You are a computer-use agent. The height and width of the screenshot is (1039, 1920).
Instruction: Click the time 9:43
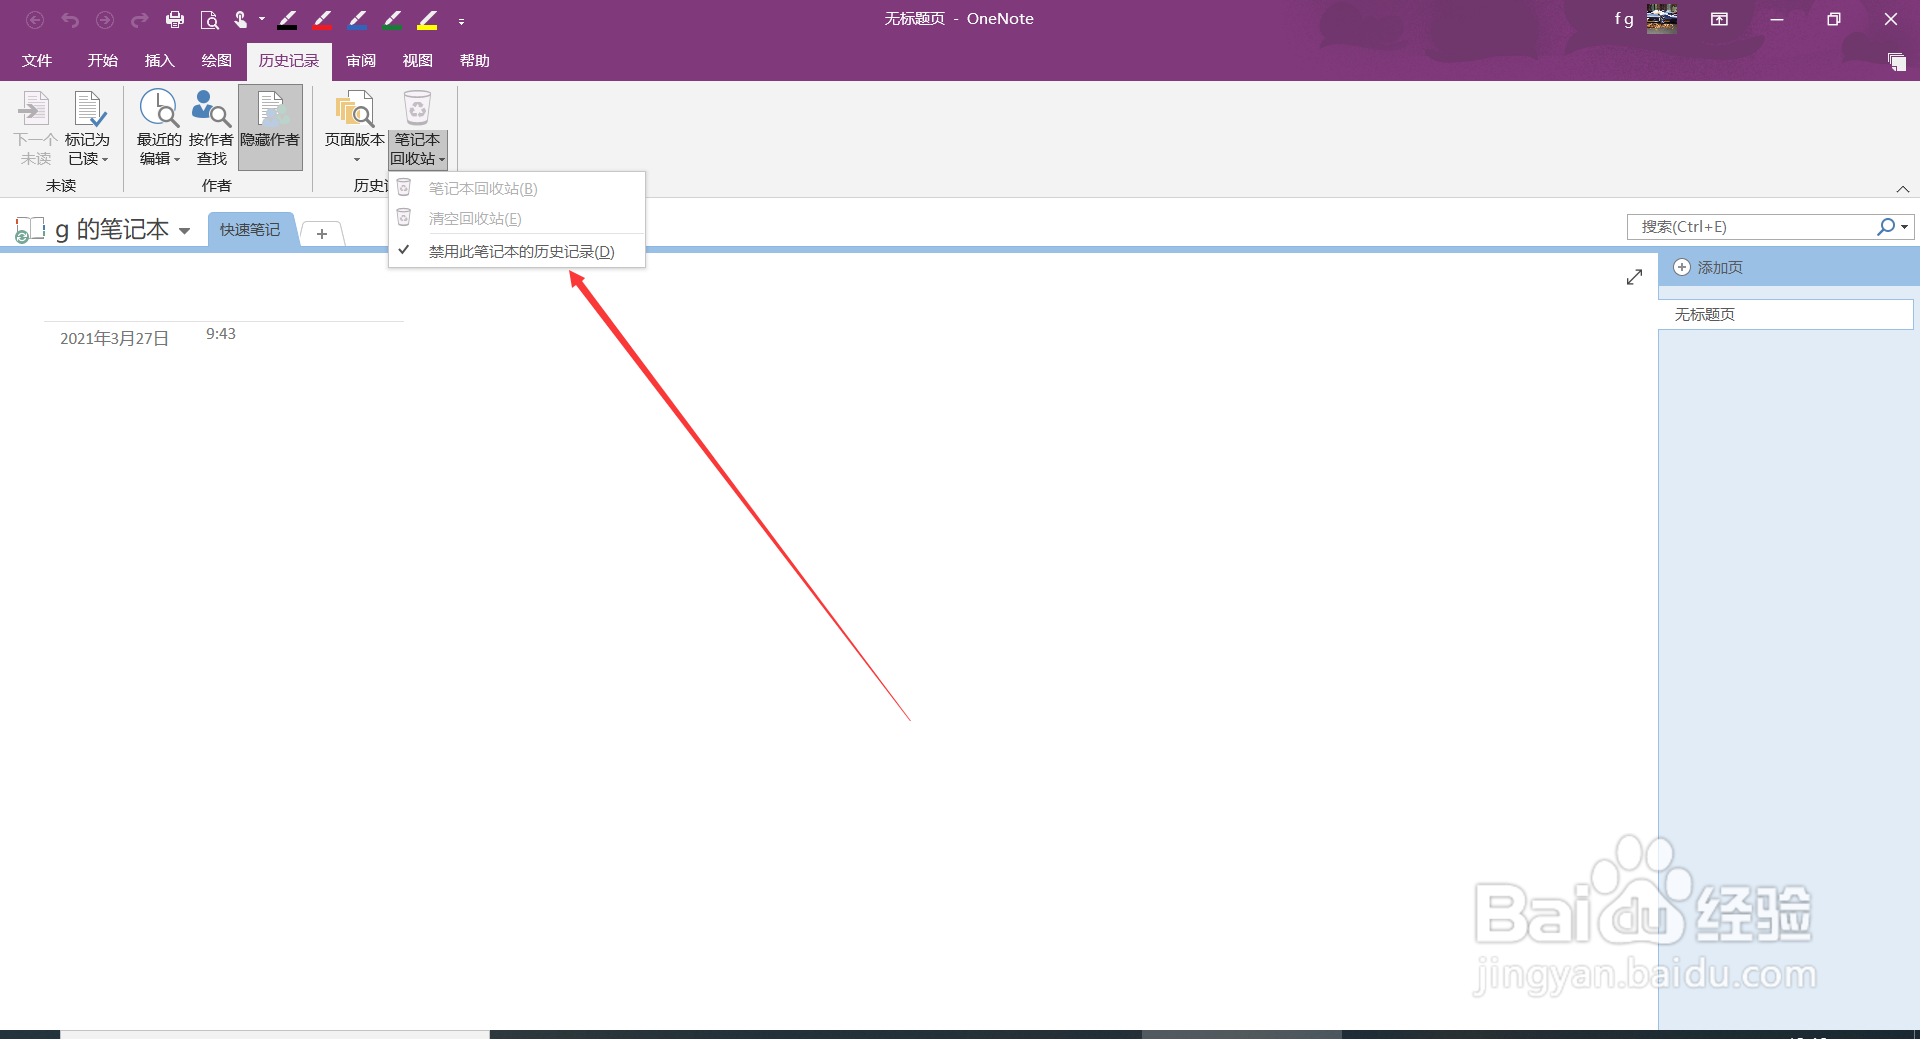click(x=221, y=334)
